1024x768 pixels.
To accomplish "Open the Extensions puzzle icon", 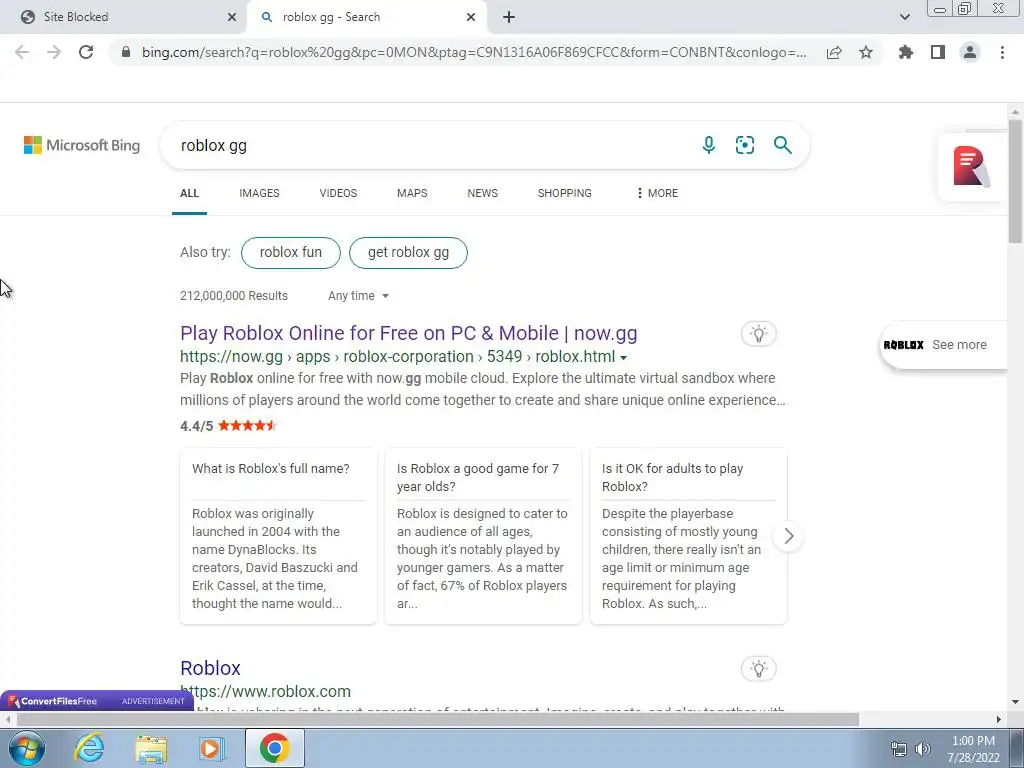I will click(x=906, y=52).
